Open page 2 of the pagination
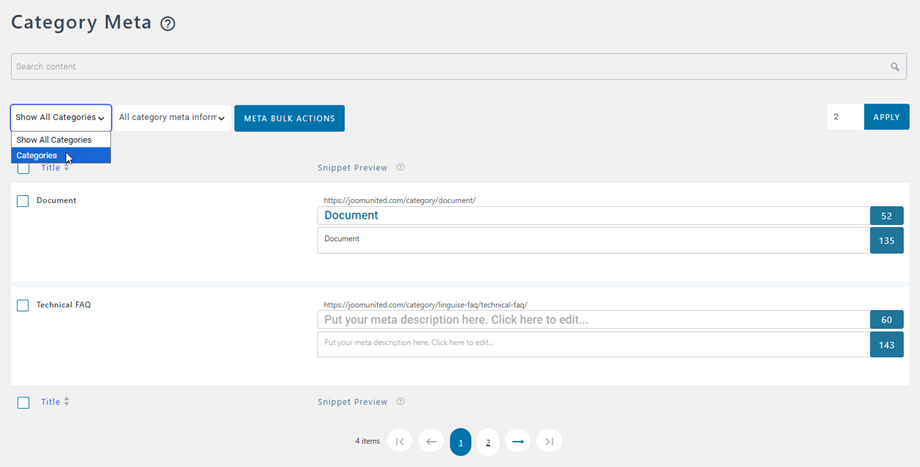 [488, 442]
